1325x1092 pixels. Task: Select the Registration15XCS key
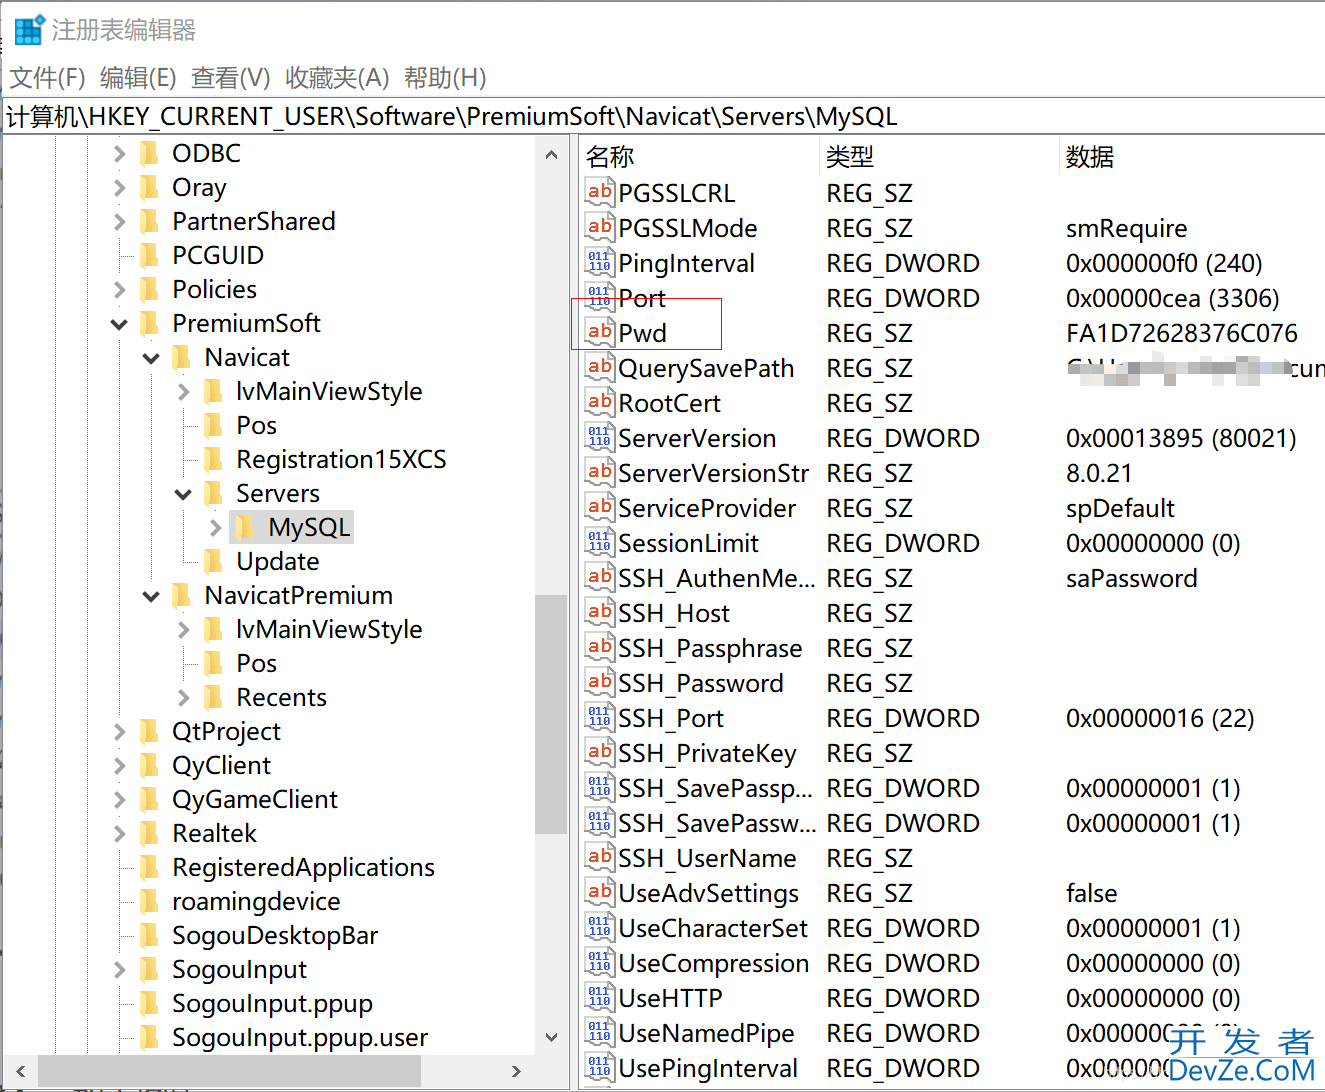pyautogui.click(x=341, y=459)
